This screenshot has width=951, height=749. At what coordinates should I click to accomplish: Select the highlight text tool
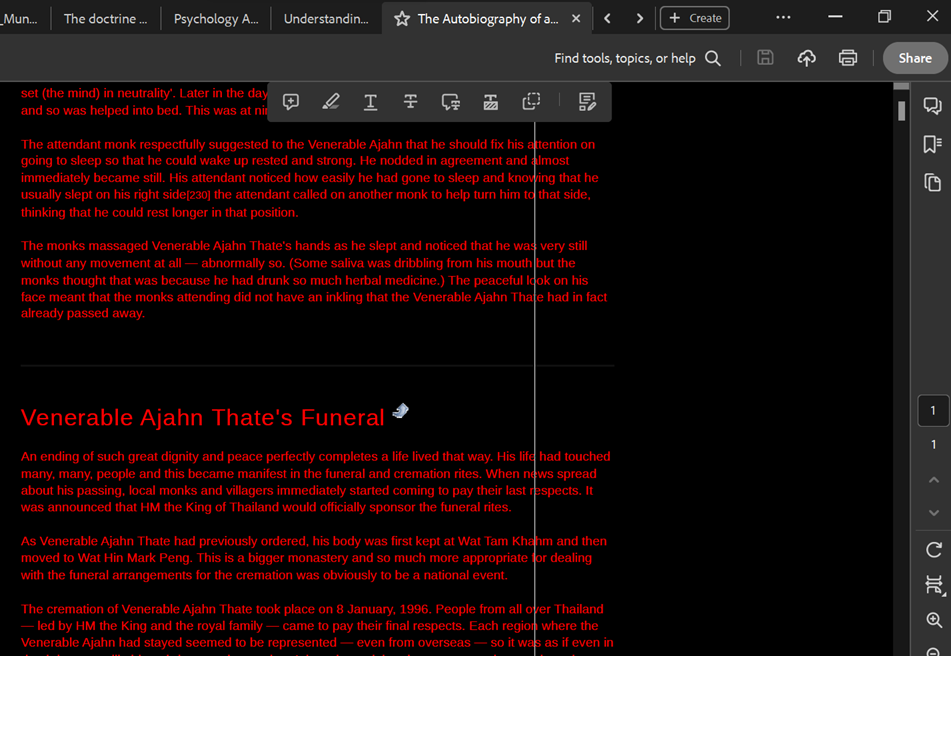pyautogui.click(x=331, y=102)
